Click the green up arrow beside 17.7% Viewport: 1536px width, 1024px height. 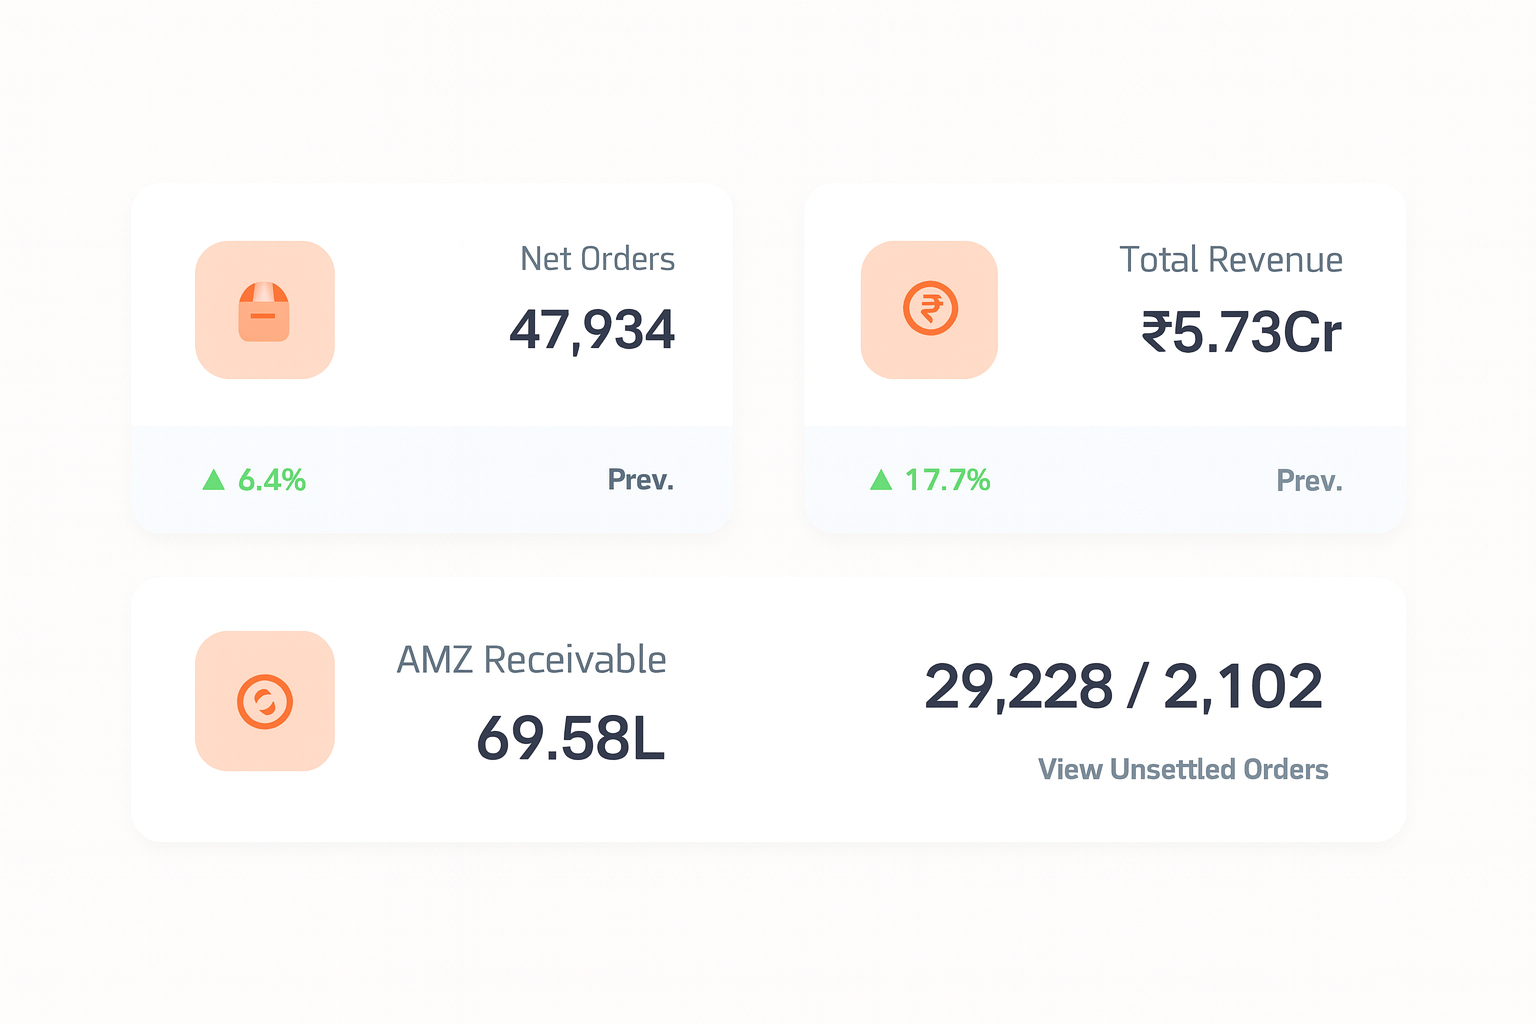(x=881, y=480)
